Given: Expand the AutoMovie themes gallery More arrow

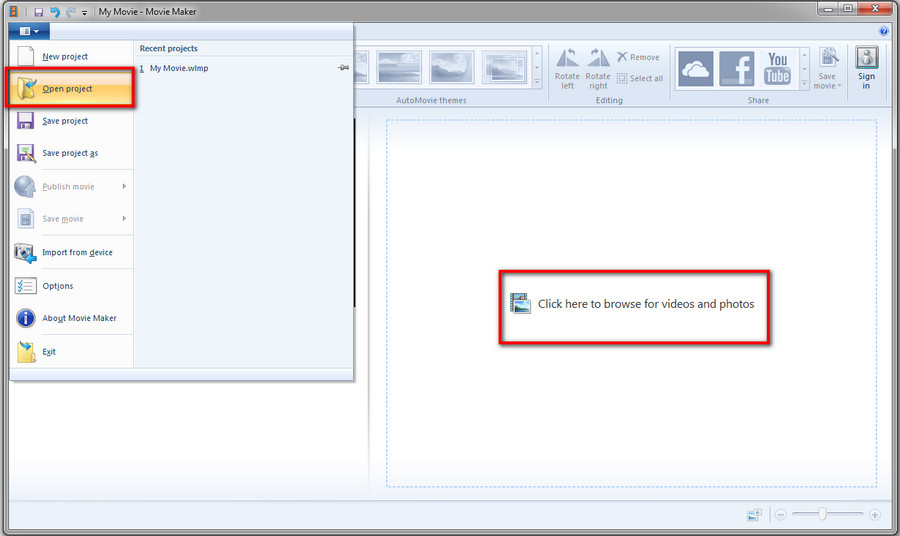Looking at the screenshot, I should click(x=537, y=81).
